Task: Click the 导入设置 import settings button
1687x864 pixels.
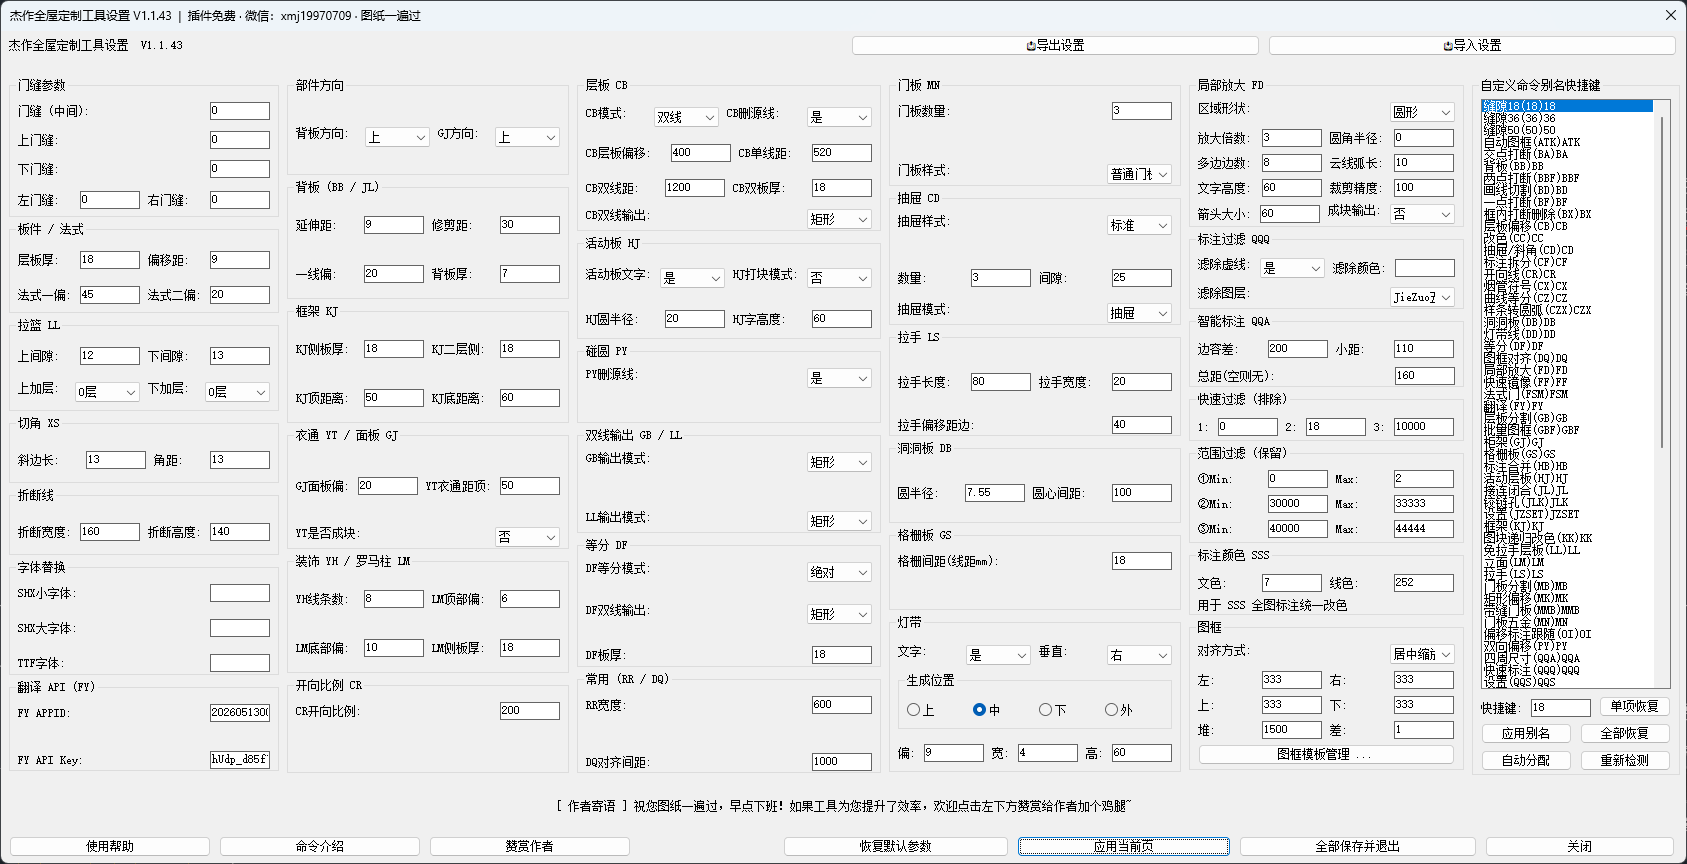Action: (1472, 45)
